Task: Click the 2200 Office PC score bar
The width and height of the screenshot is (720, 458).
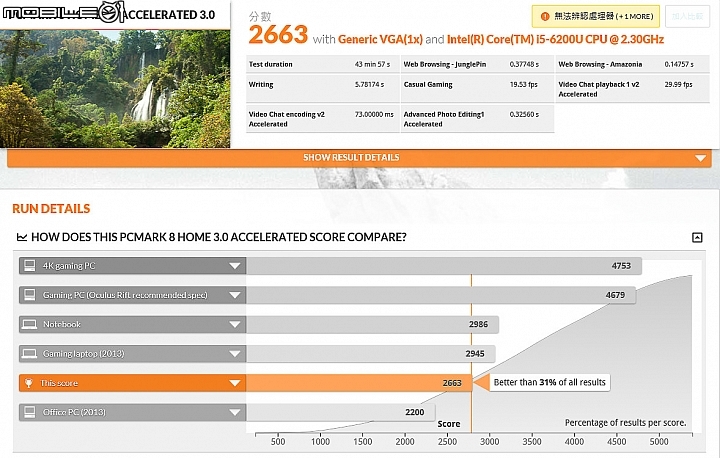Action: [x=341, y=413]
